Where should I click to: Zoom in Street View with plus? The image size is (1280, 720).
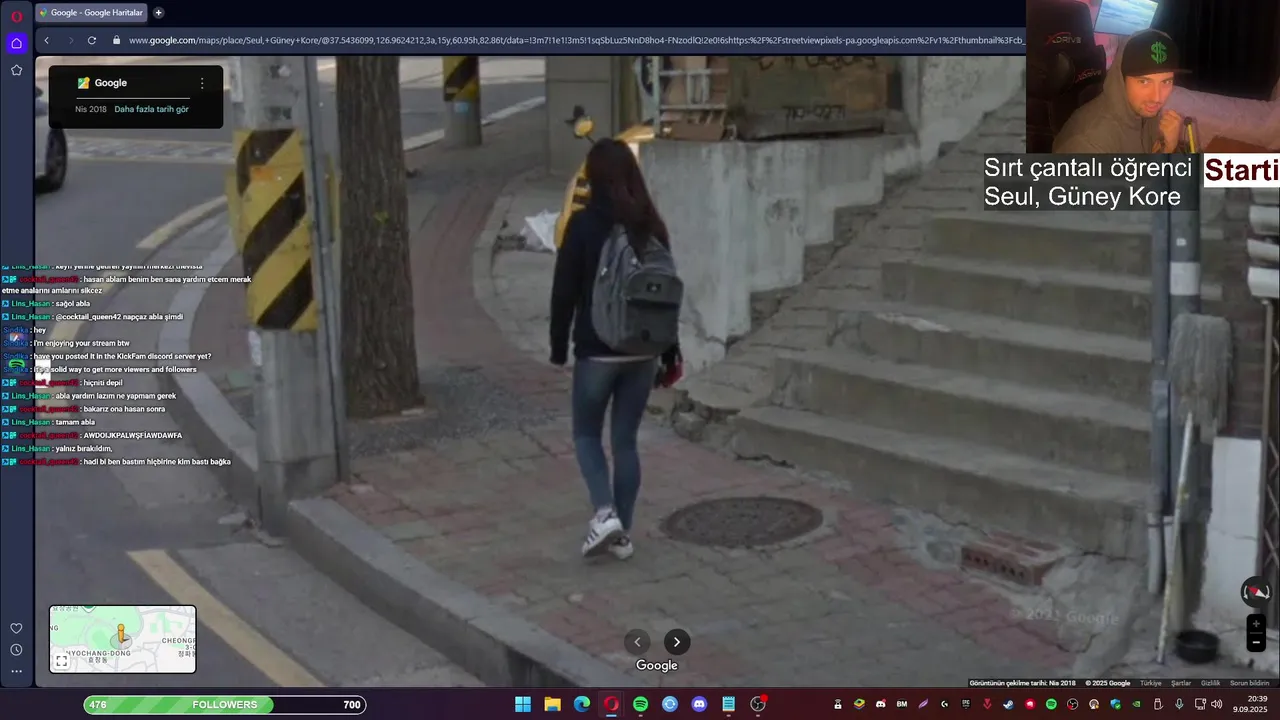(1256, 624)
